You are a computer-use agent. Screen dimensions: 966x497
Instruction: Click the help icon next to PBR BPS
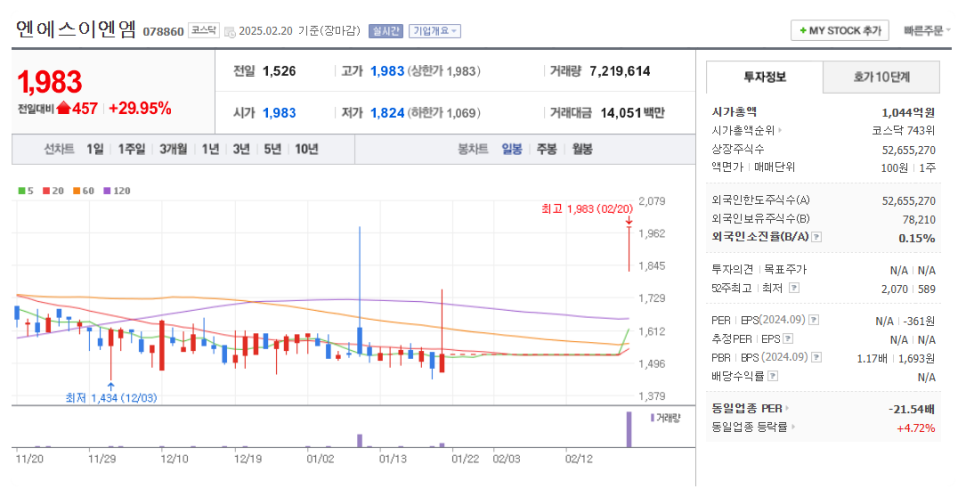pos(817,357)
